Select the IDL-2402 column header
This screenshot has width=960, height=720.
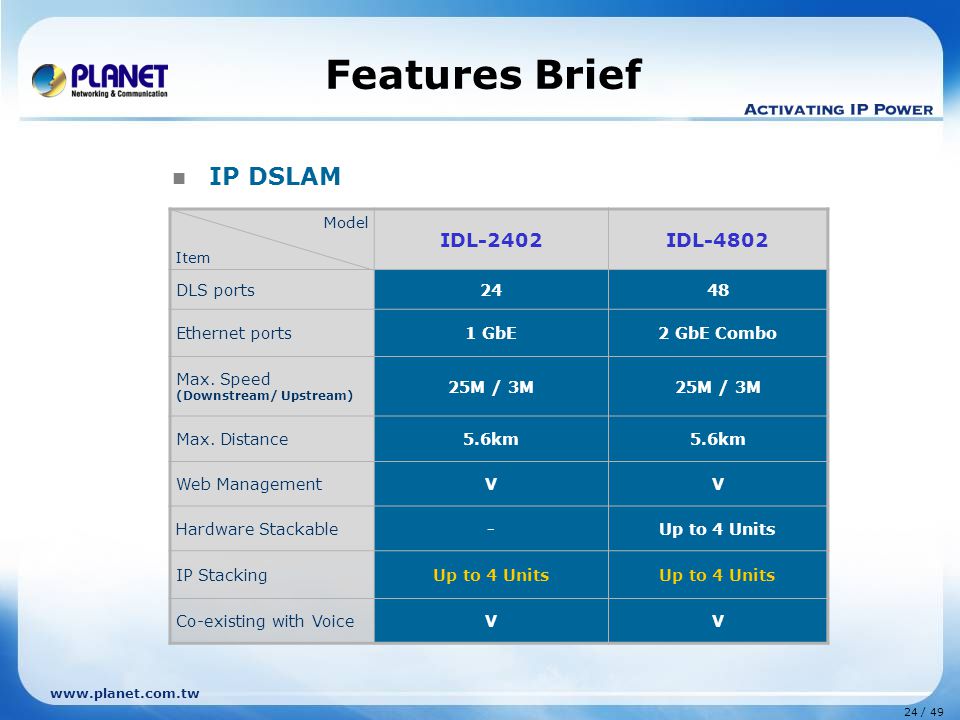[x=491, y=240]
